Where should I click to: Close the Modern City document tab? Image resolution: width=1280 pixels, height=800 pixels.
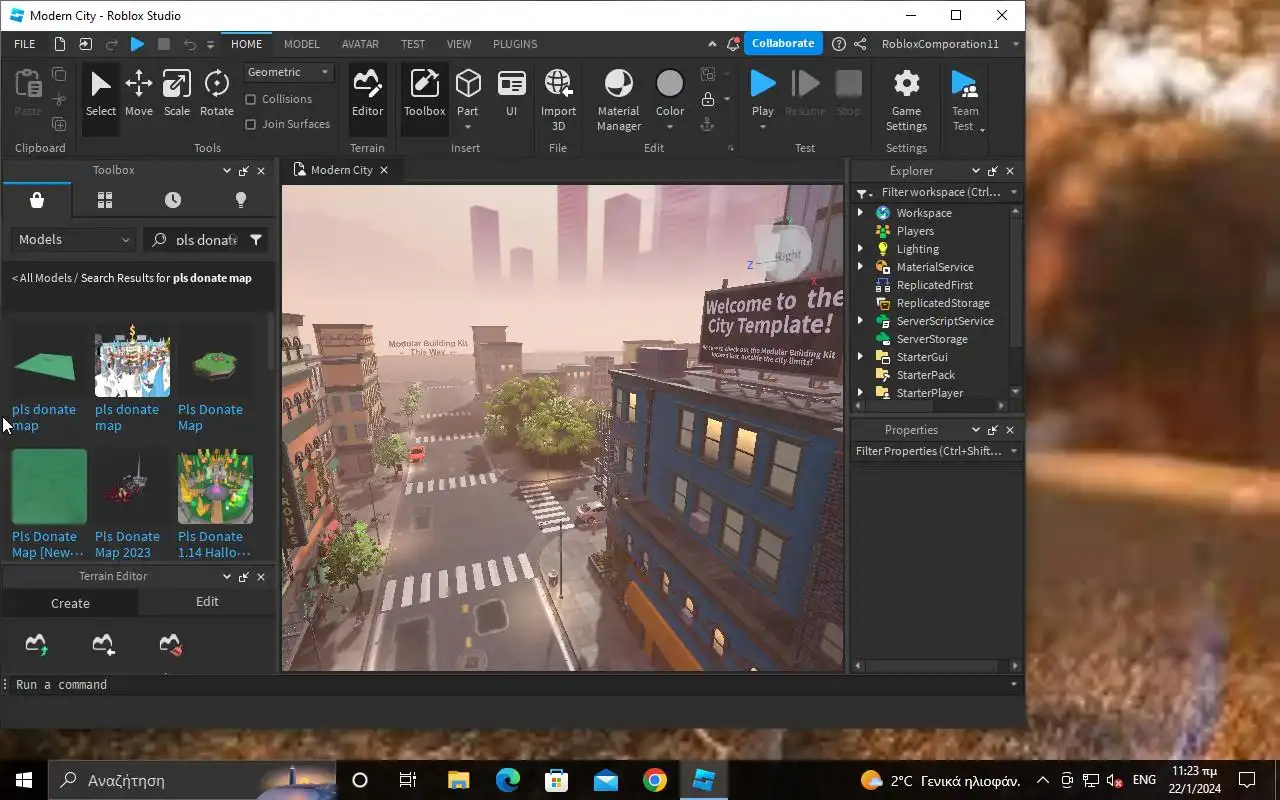click(x=383, y=170)
